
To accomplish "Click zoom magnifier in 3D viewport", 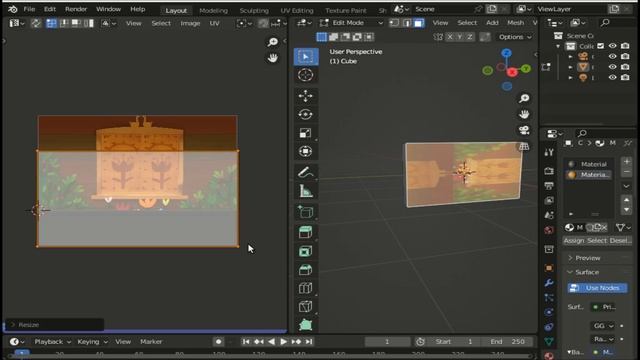I will click(x=524, y=98).
